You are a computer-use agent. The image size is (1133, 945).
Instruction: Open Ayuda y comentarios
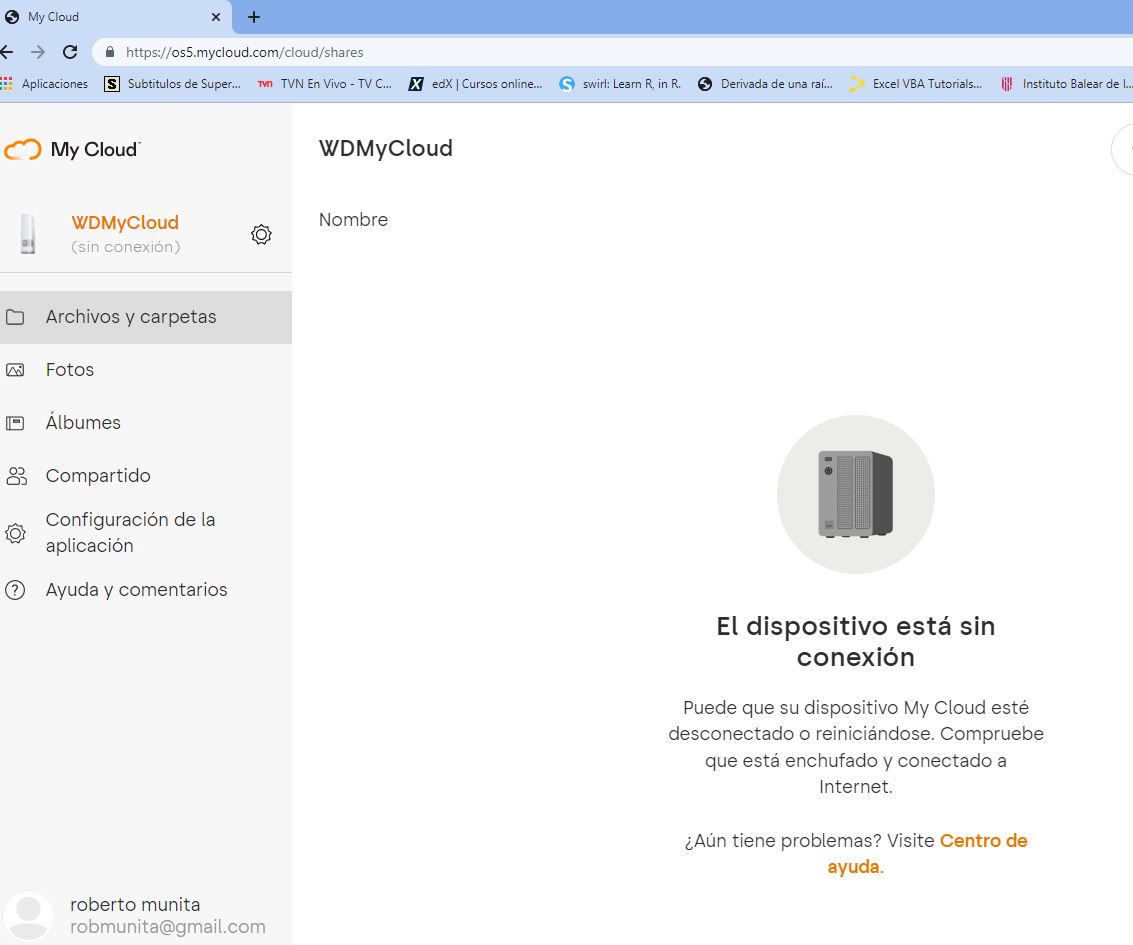coord(146,590)
